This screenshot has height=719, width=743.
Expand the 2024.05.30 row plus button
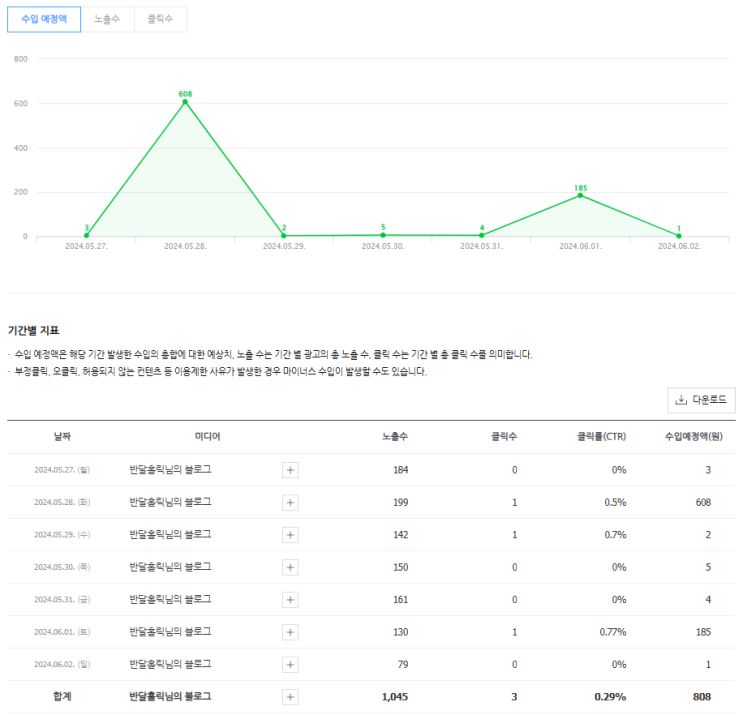pos(290,567)
